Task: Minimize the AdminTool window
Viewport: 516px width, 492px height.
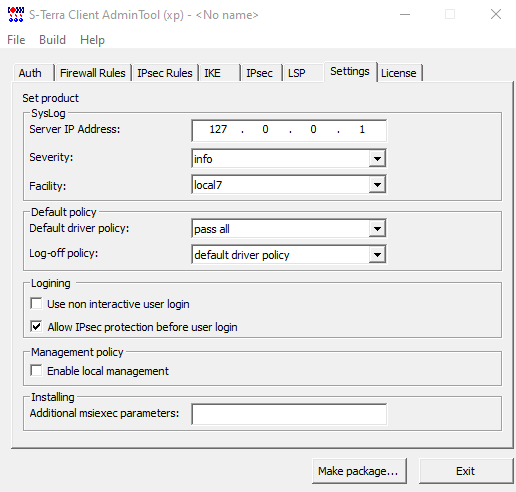Action: (405, 15)
